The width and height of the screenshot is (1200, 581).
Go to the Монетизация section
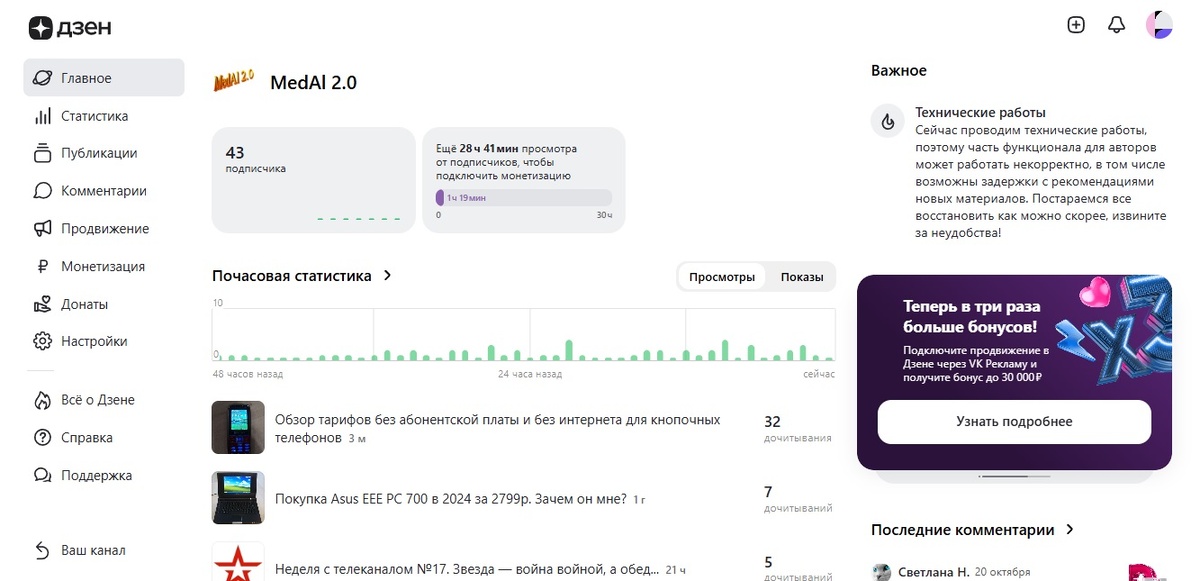click(104, 267)
